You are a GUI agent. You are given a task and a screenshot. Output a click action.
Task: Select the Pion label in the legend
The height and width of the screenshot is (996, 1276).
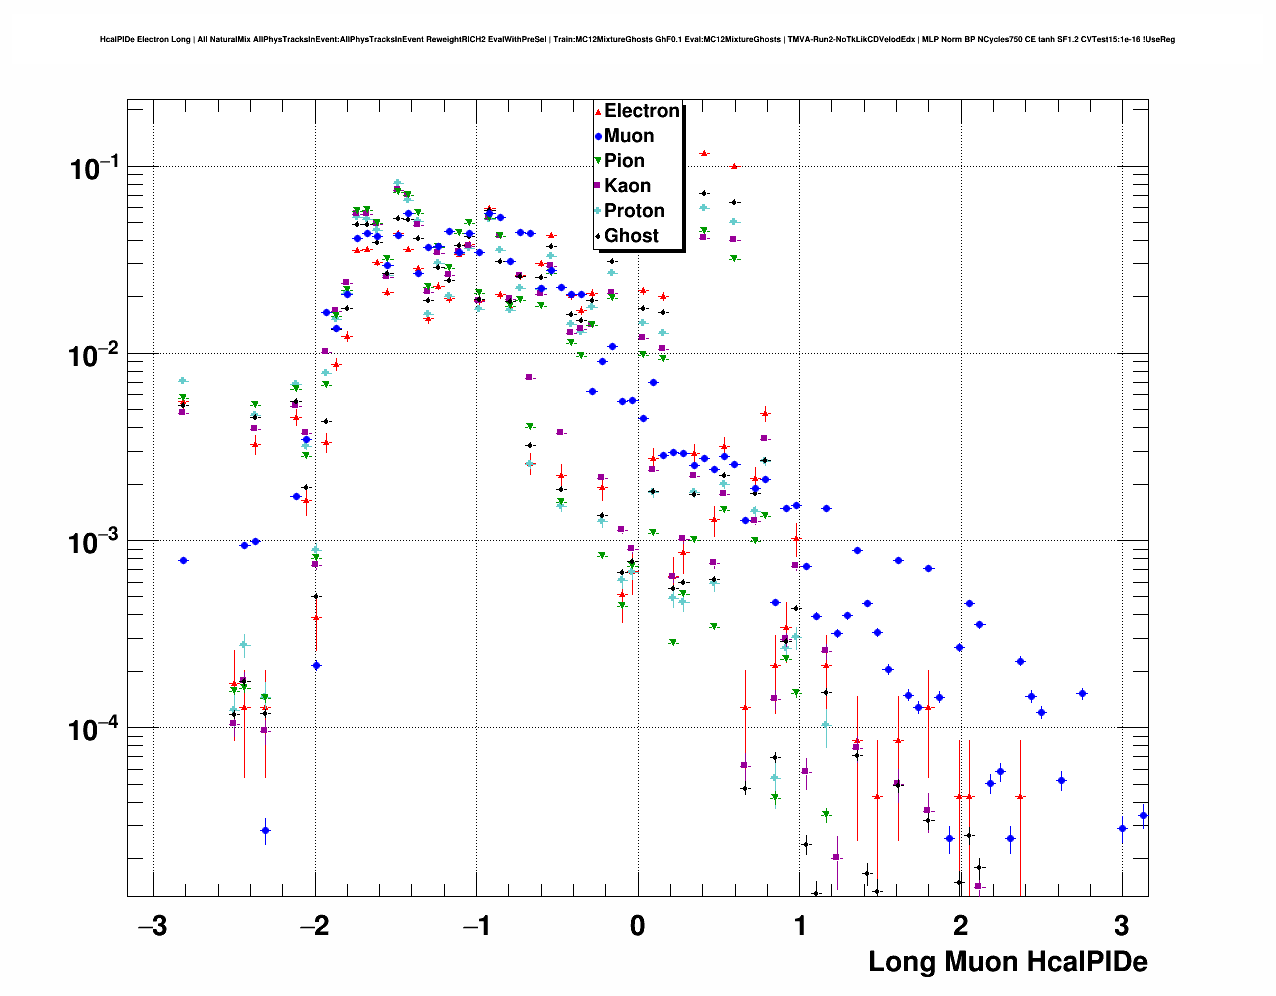[x=624, y=161]
